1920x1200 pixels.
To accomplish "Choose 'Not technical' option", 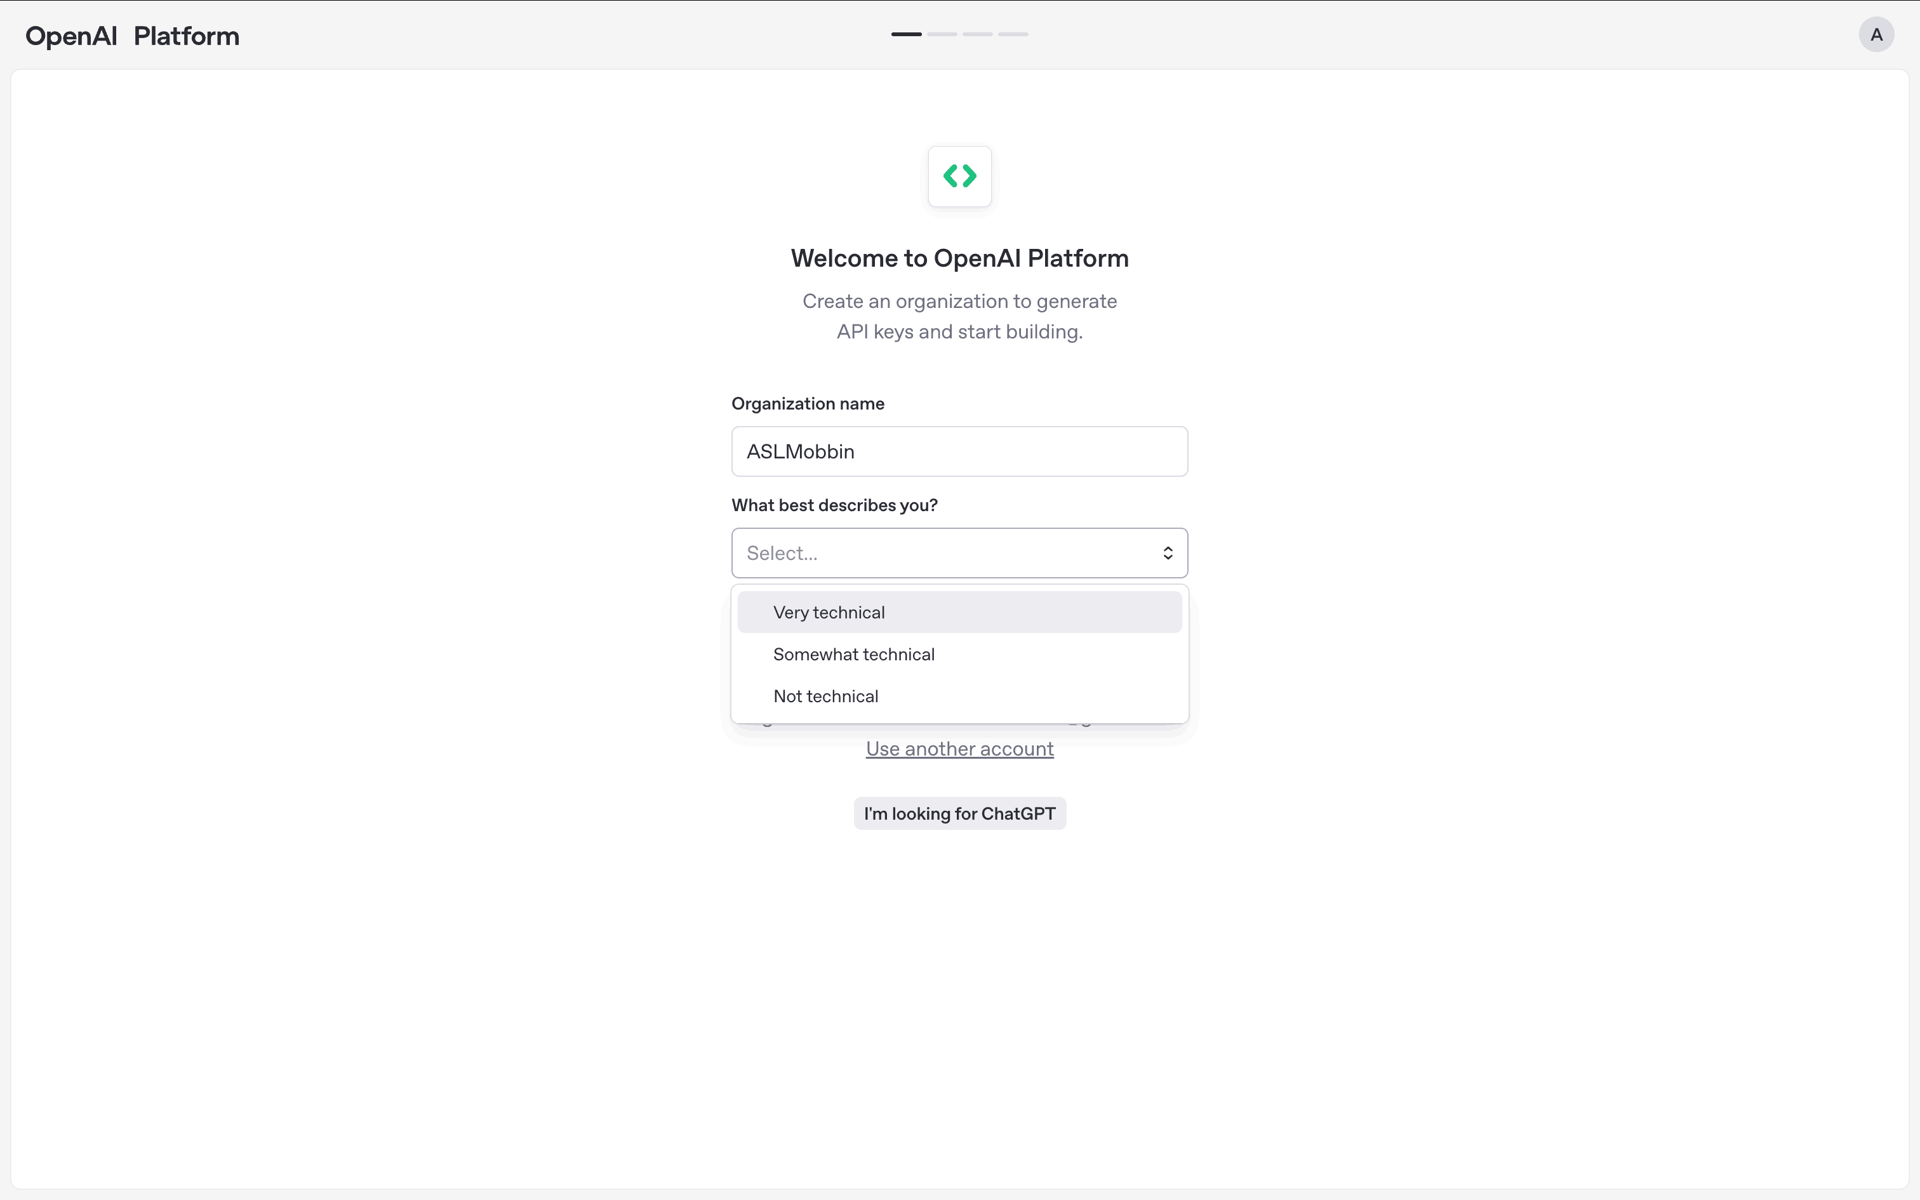I will (960, 696).
